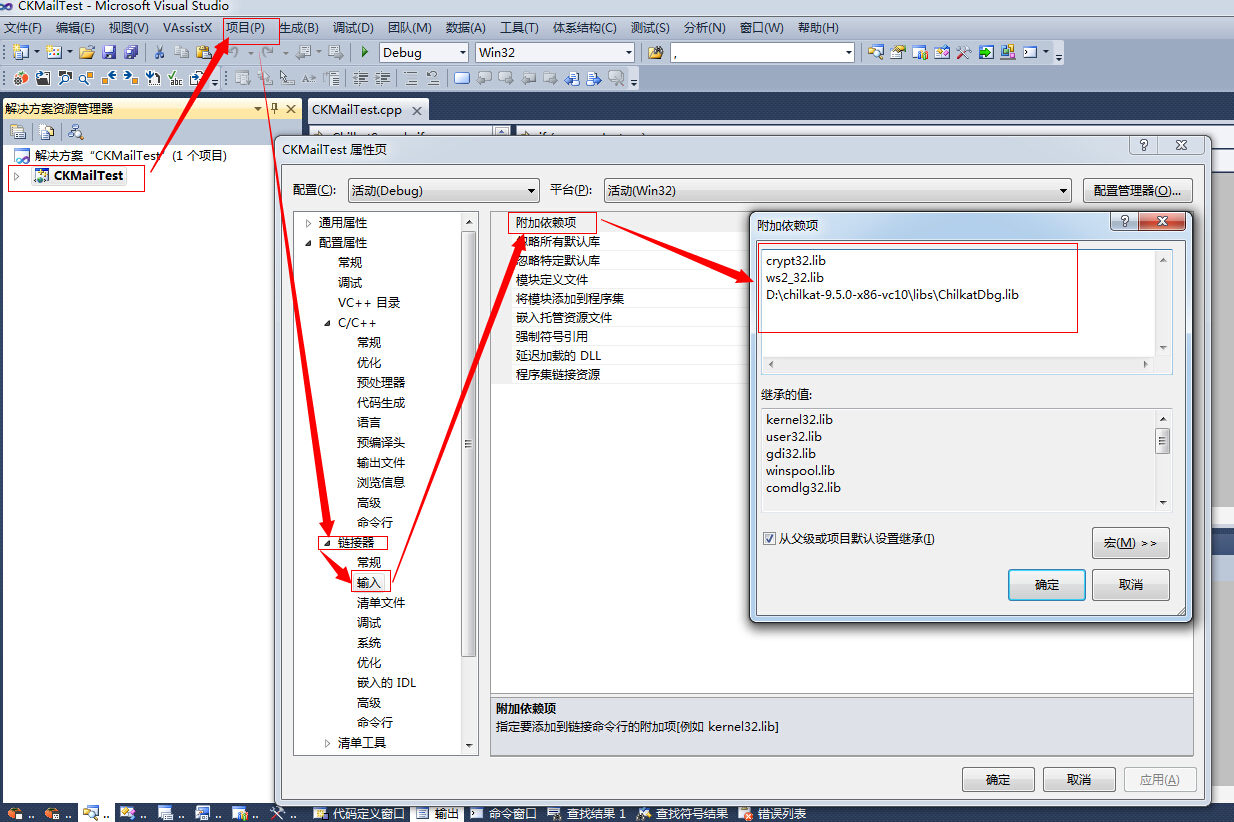The width and height of the screenshot is (1234, 822).
Task: Select the 输入 item under 链接器
Action: pos(369,583)
